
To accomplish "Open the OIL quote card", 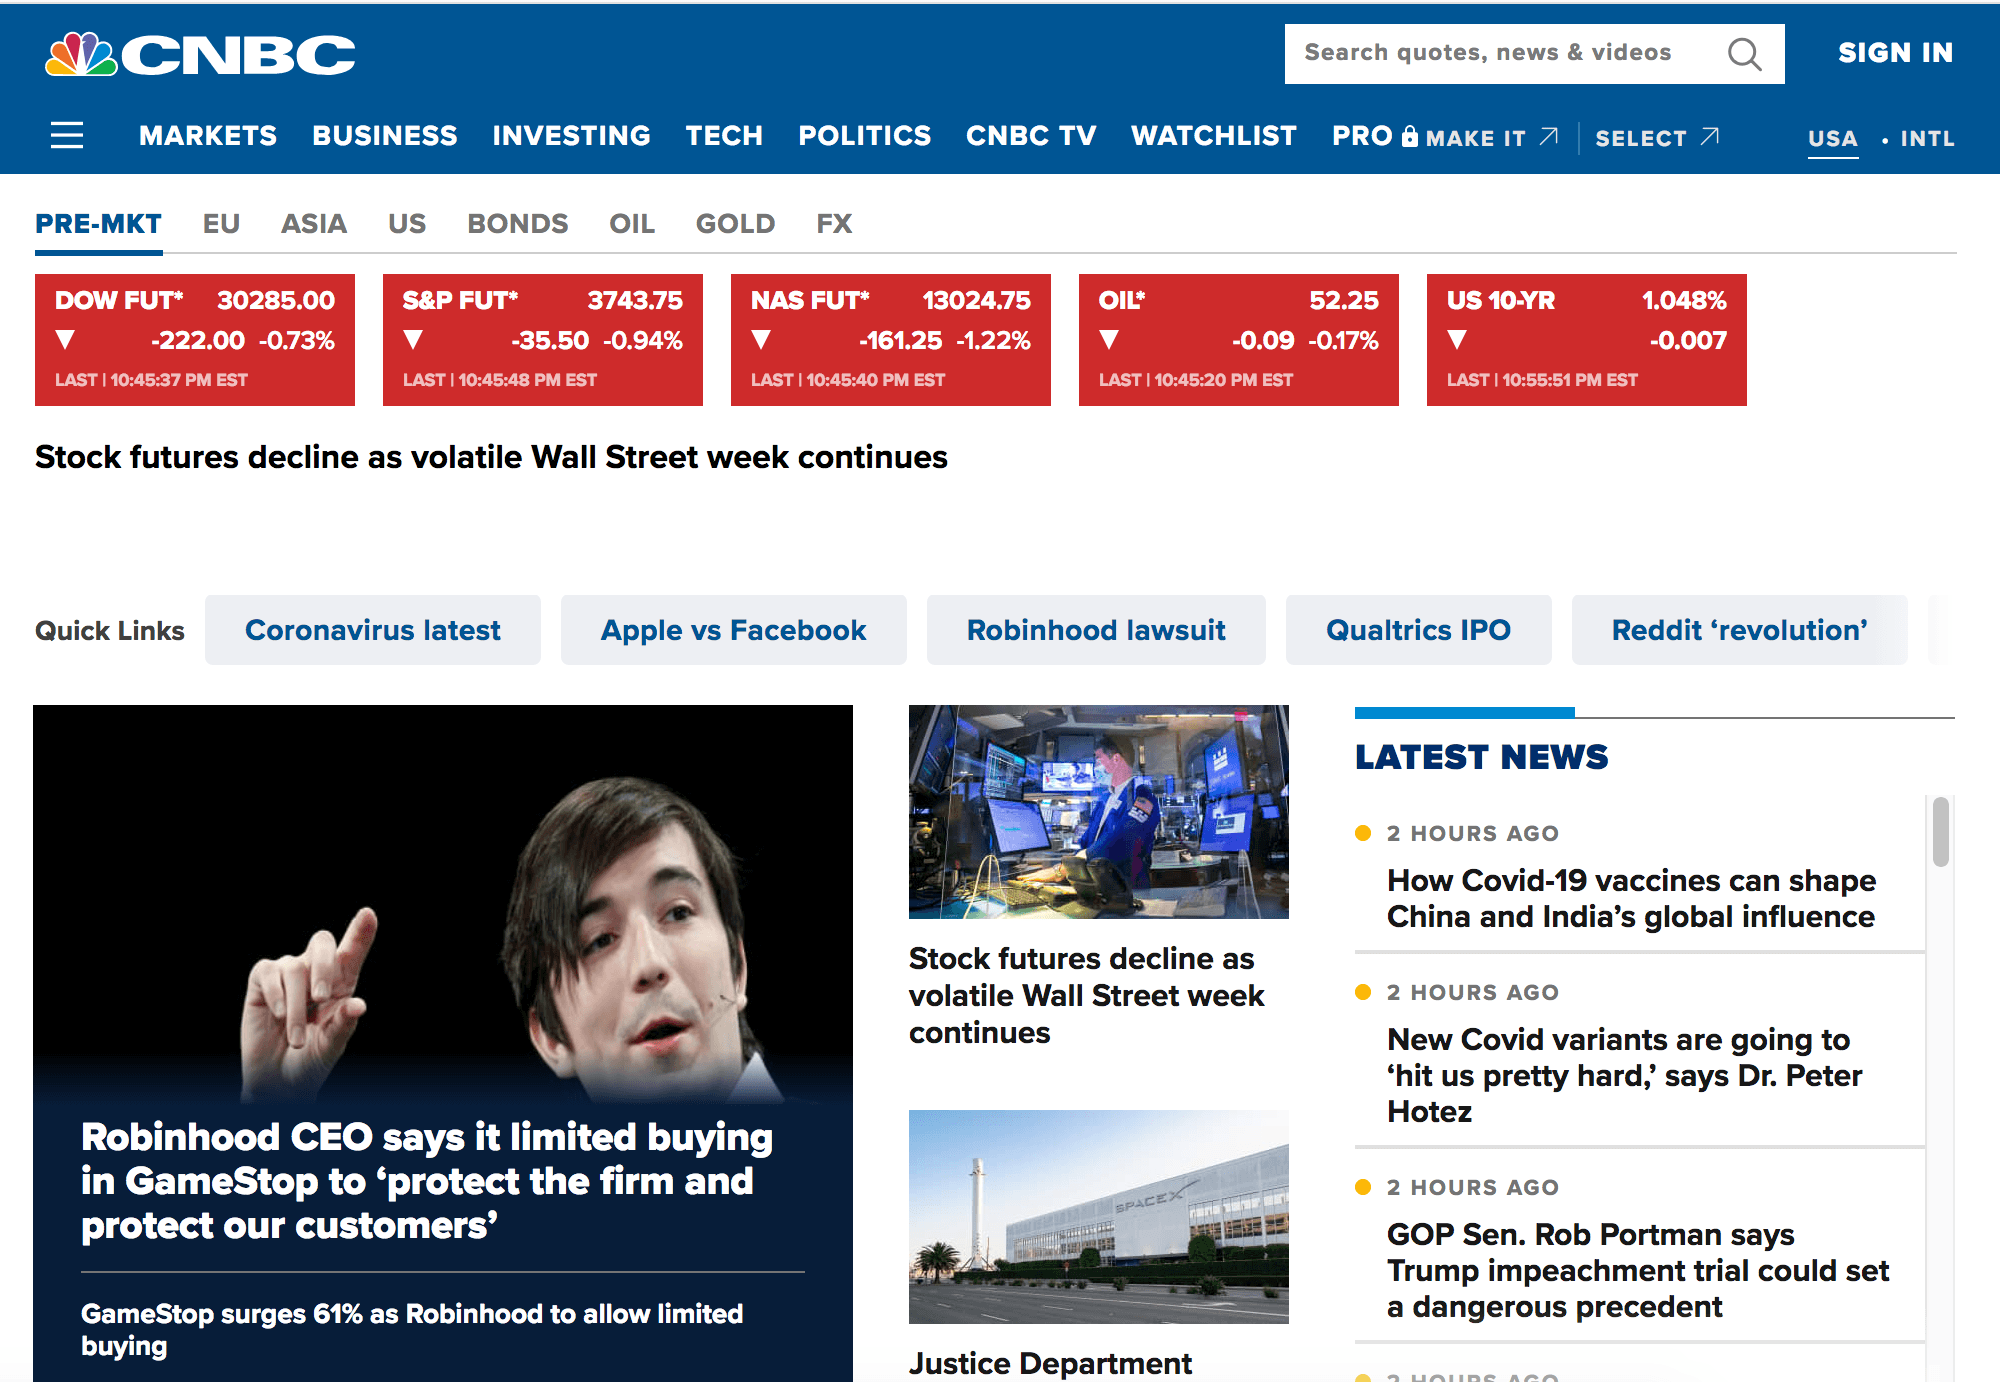I will 1239,340.
